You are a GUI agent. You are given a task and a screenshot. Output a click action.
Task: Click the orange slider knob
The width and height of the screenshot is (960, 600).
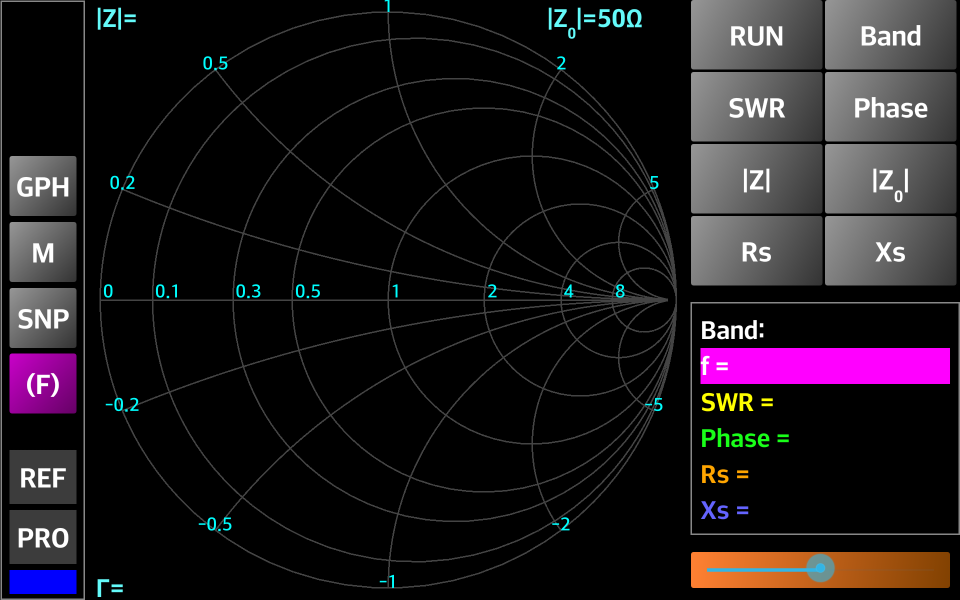(x=820, y=569)
